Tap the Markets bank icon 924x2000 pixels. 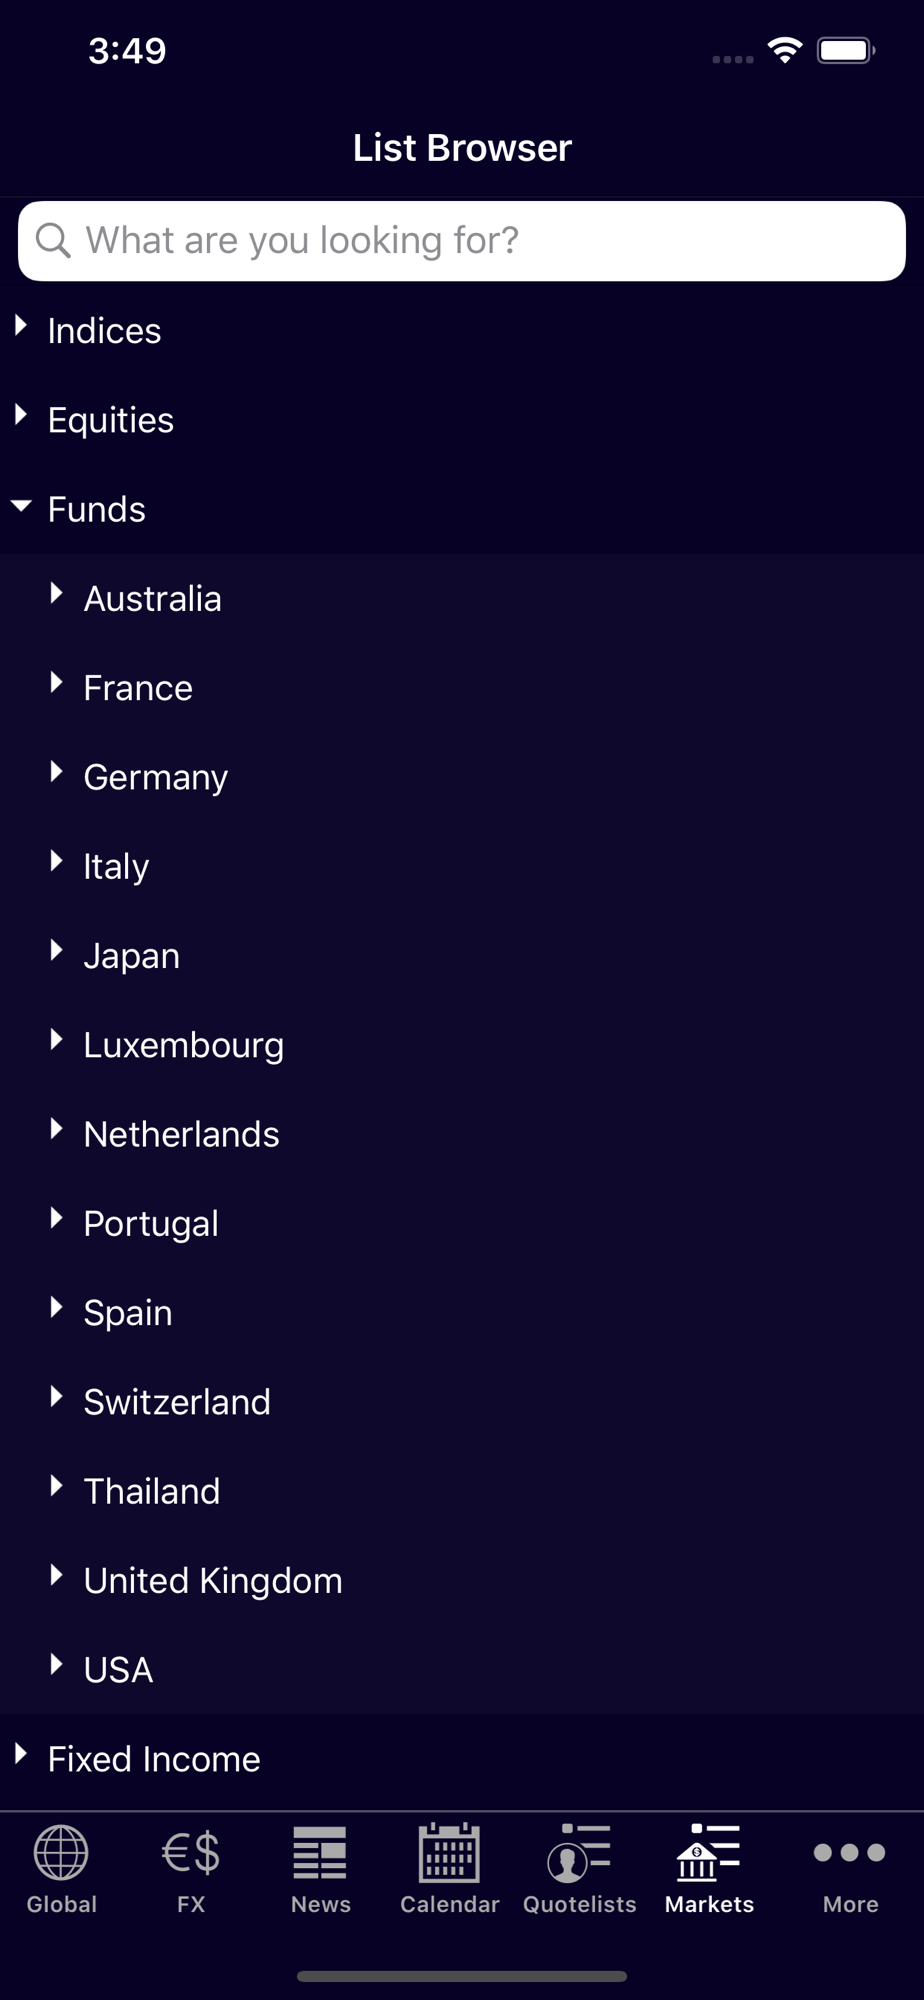708,1853
